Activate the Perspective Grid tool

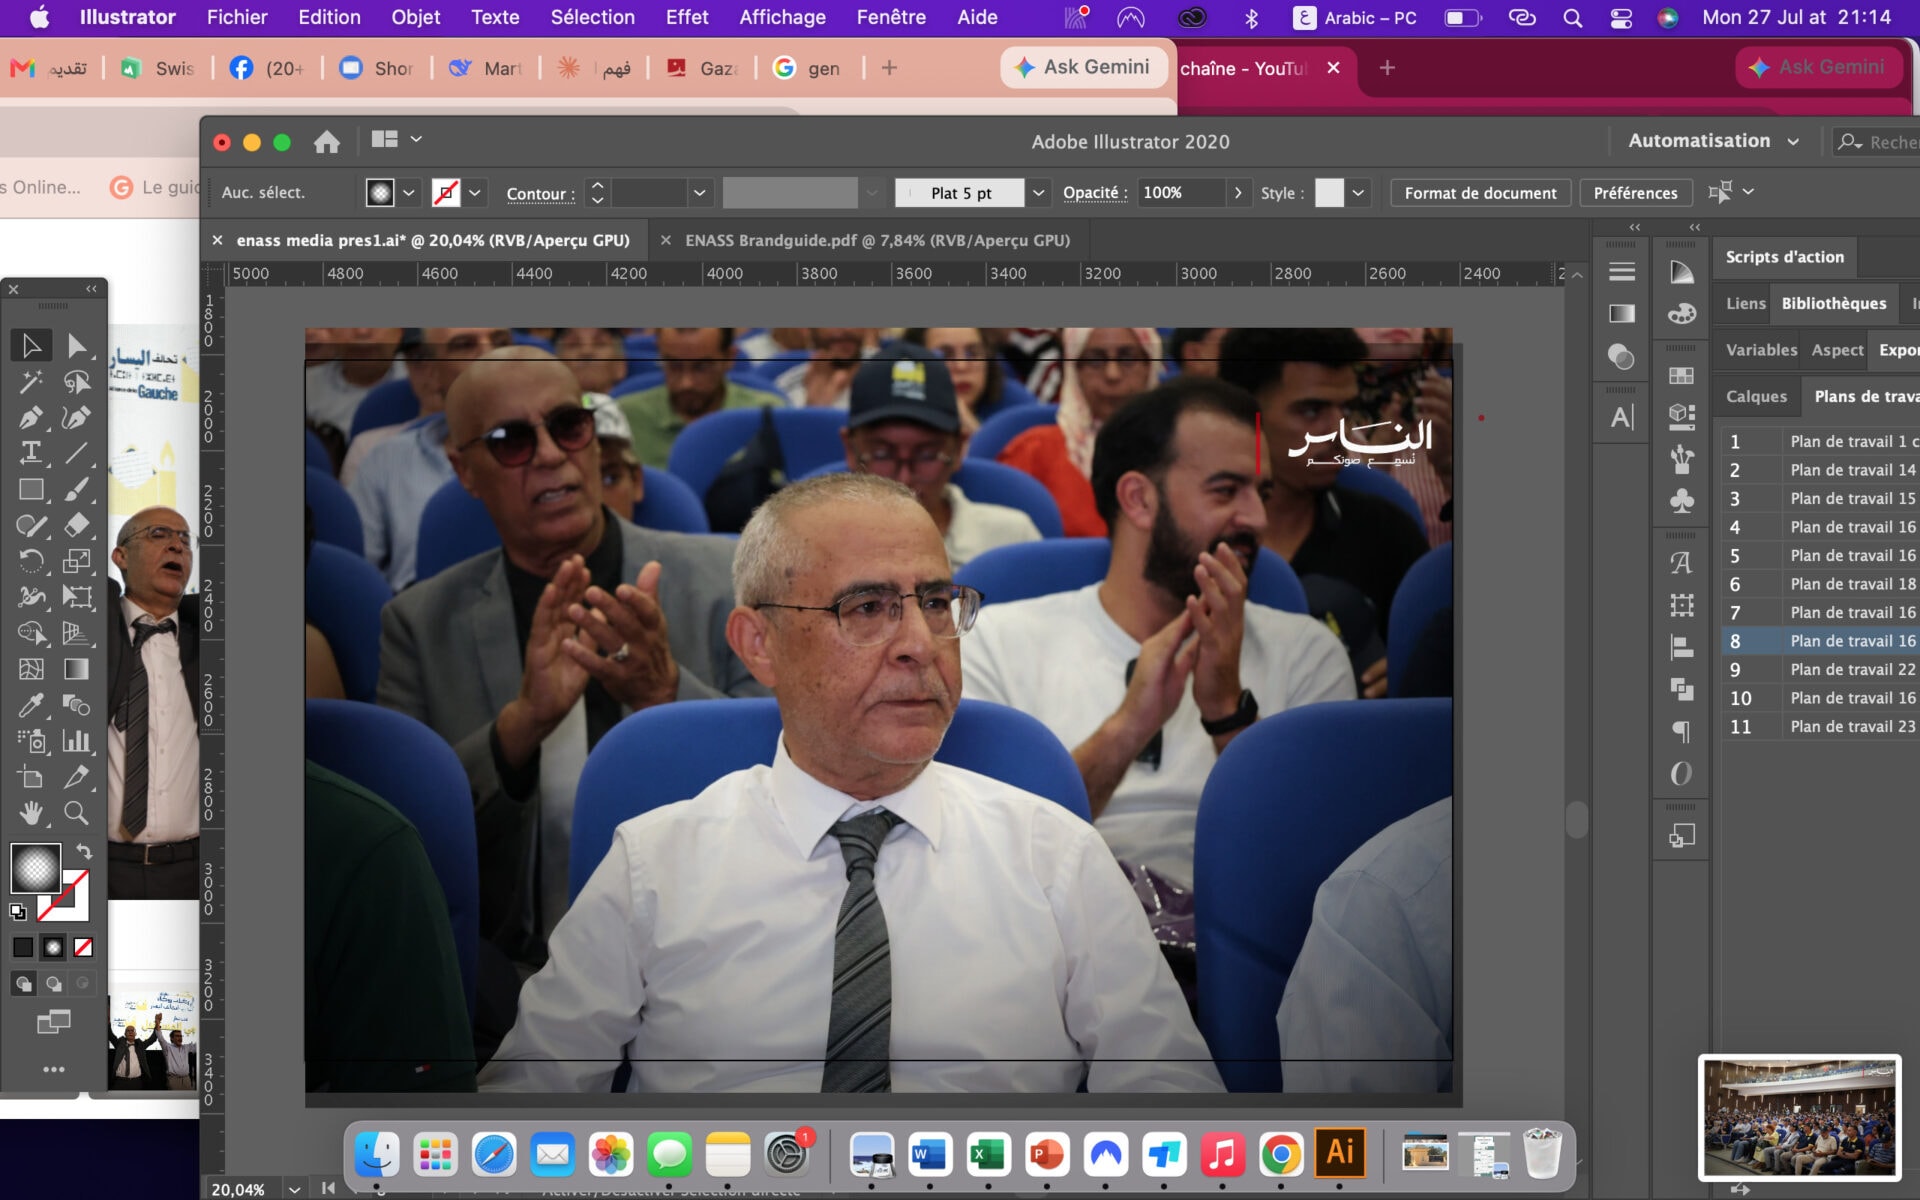[x=76, y=633]
